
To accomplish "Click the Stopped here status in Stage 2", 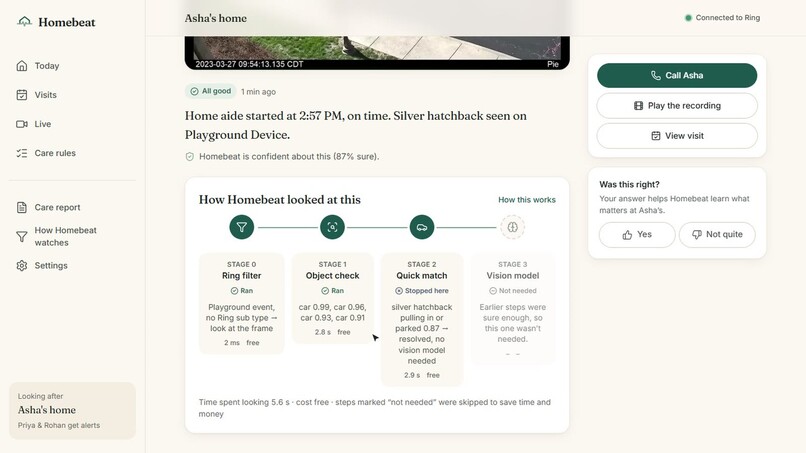I will pos(422,291).
